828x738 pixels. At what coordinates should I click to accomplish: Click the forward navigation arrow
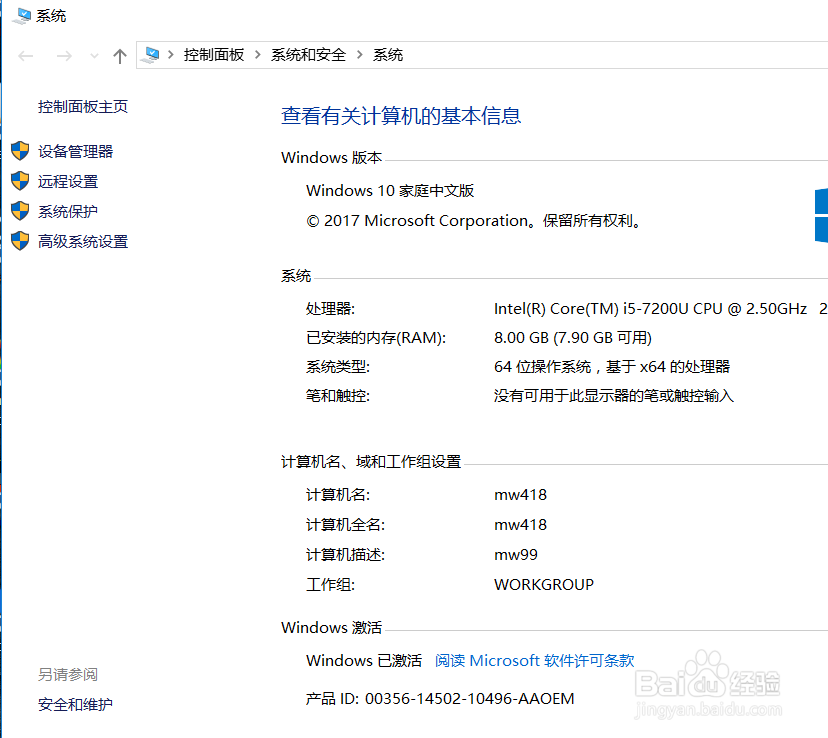point(64,55)
